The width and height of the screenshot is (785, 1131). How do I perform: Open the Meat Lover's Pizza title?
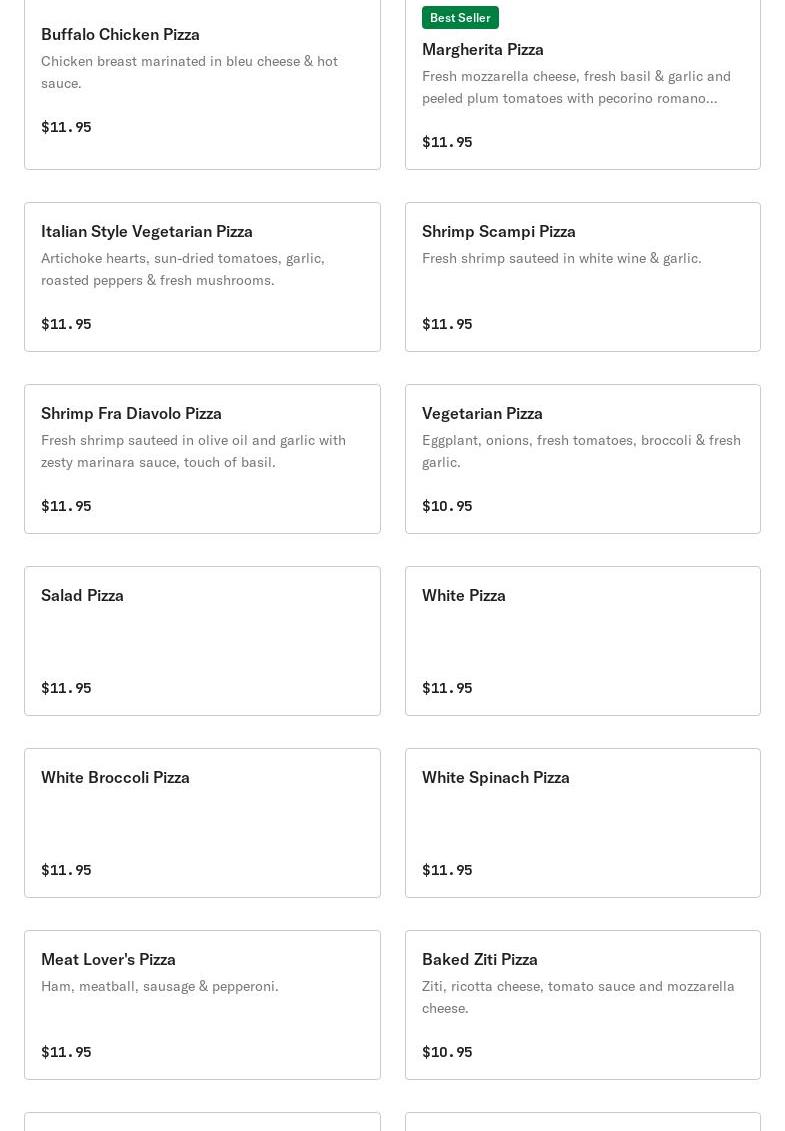click(108, 959)
